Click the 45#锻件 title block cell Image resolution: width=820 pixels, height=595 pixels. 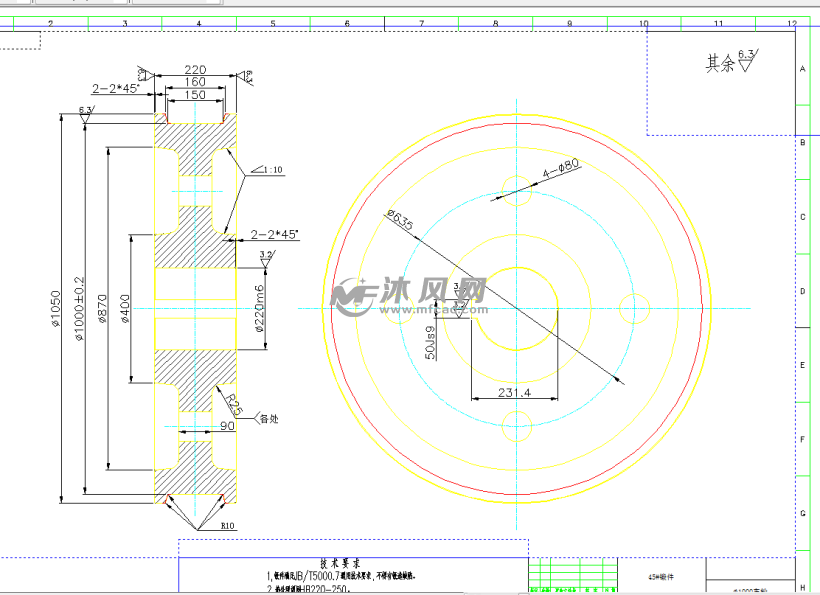click(x=662, y=577)
